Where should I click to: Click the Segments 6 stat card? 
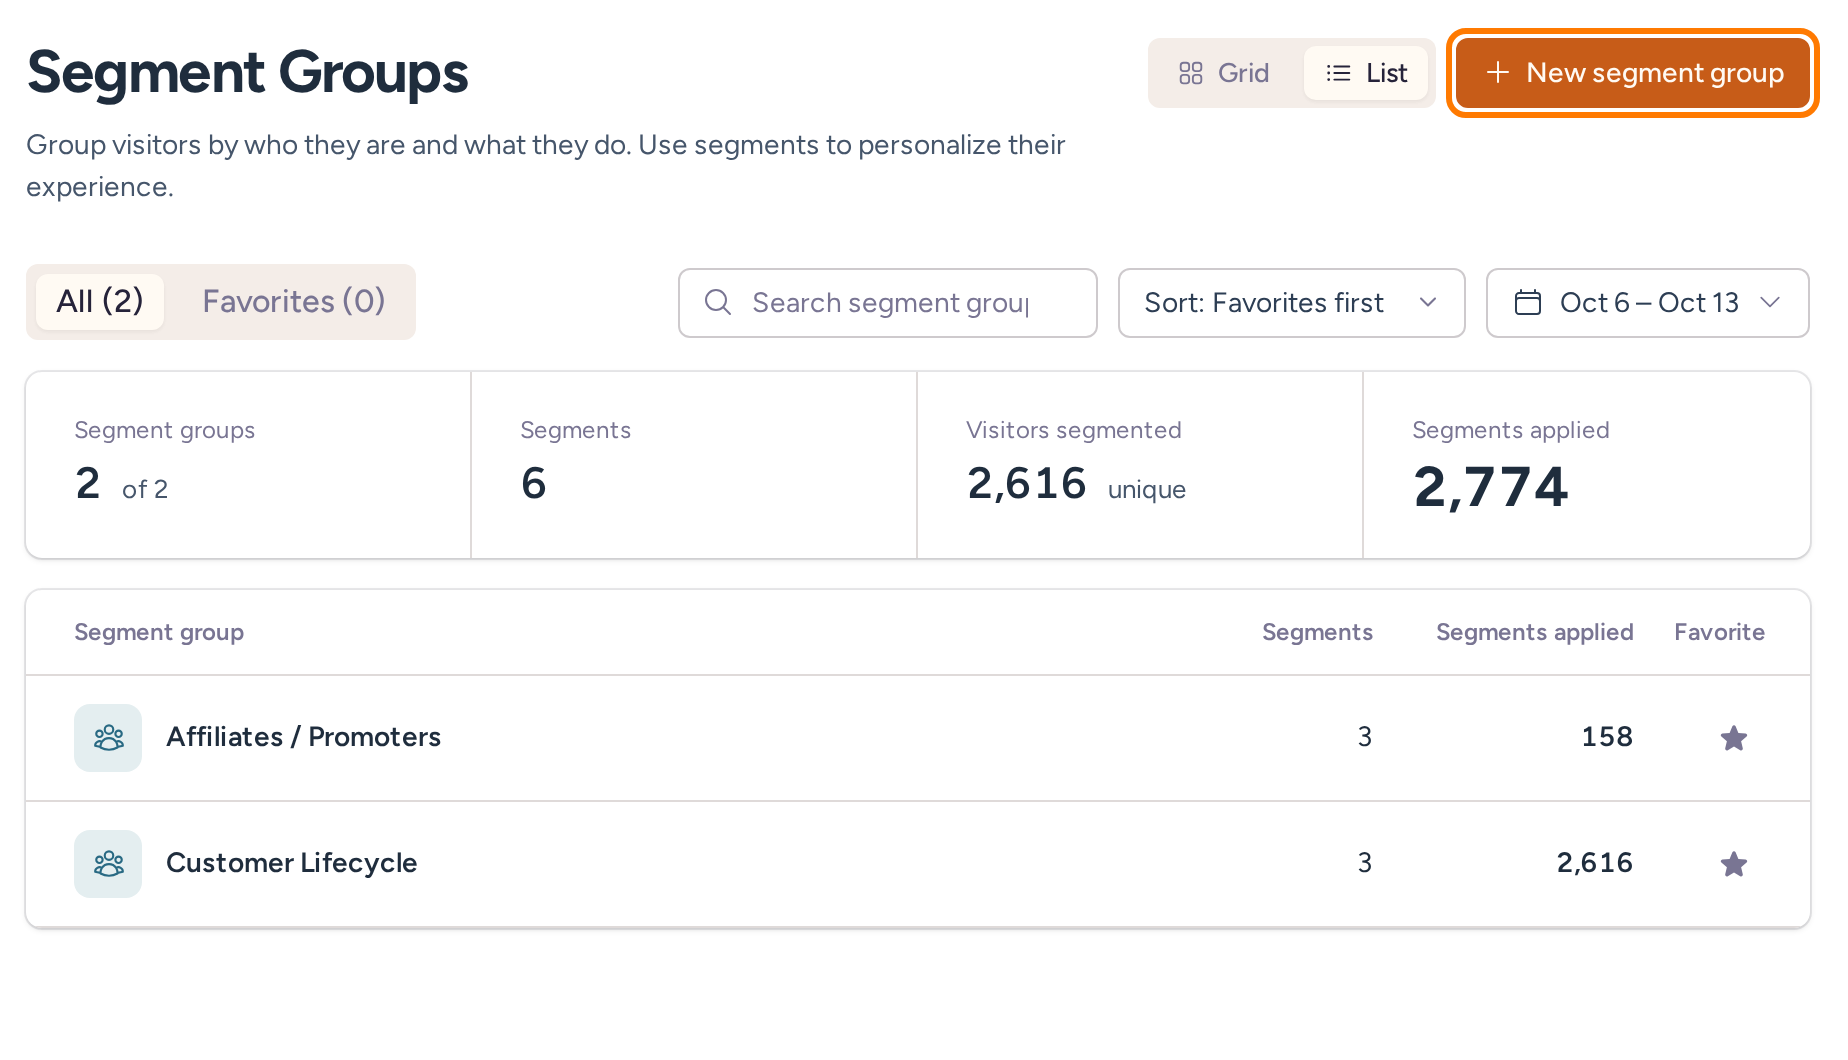694,465
